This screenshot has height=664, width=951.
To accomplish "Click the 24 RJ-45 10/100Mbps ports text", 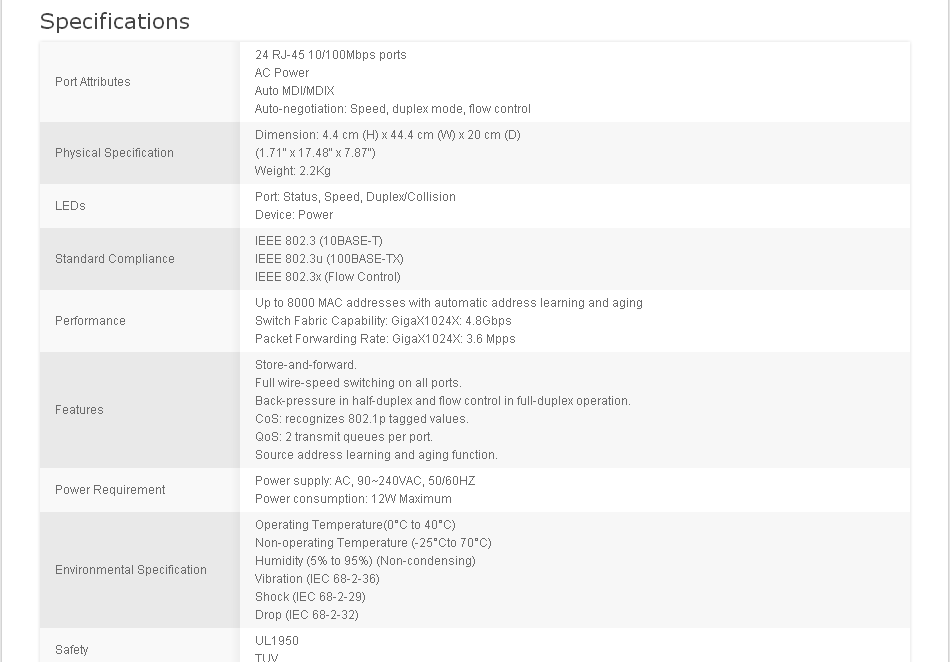I will 330,55.
